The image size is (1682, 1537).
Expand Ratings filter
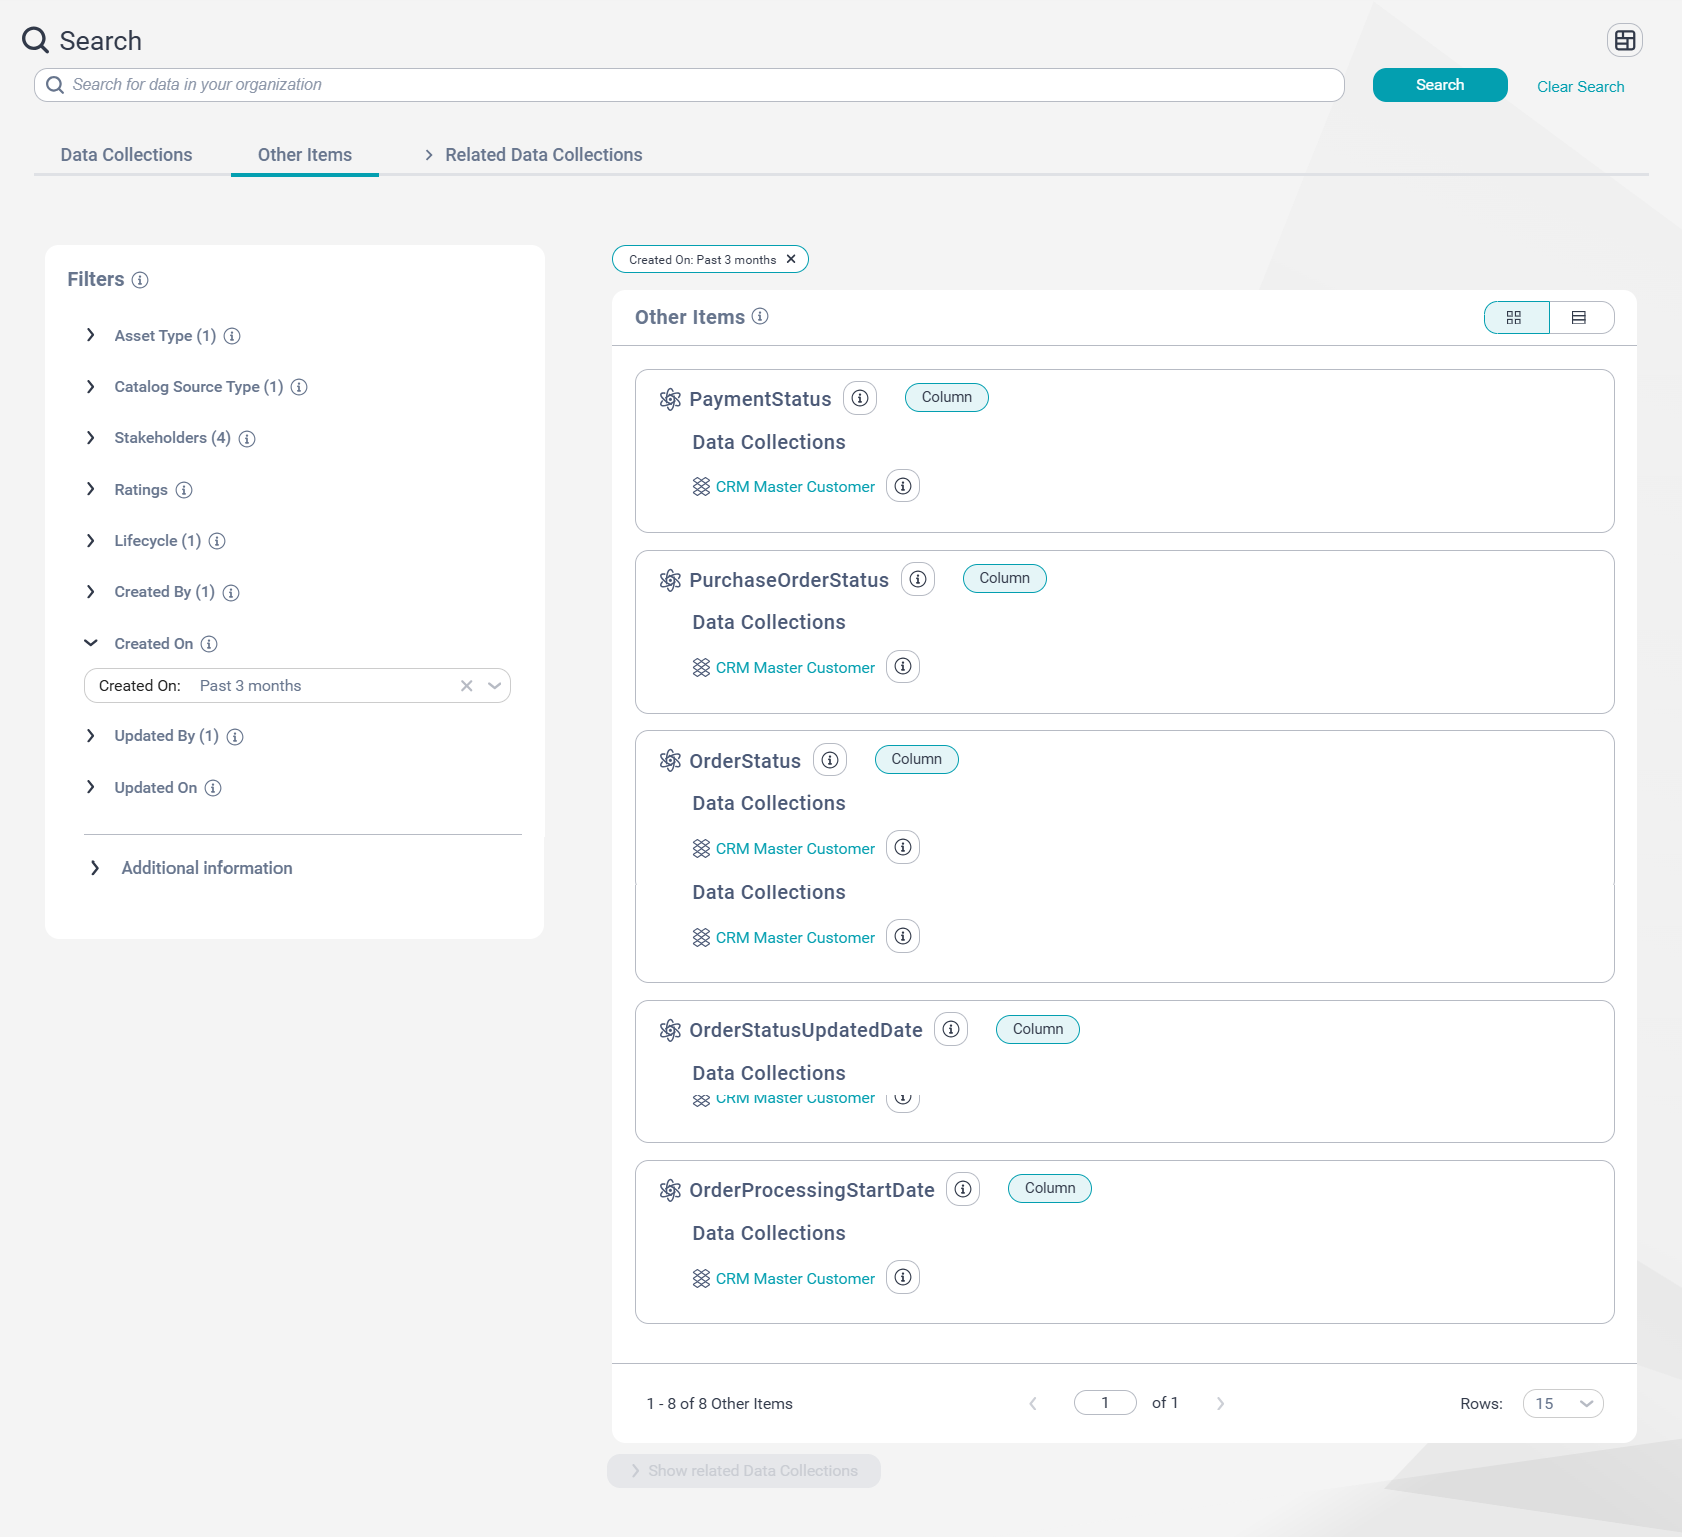(x=91, y=489)
